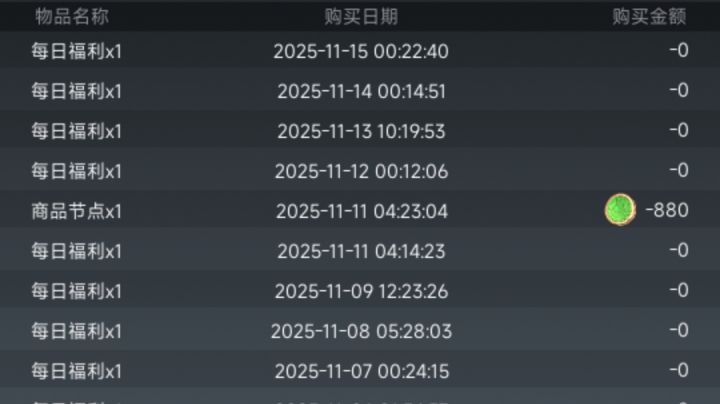
Task: Click the date 2025-11-08 05:28:03
Action: [361, 331]
